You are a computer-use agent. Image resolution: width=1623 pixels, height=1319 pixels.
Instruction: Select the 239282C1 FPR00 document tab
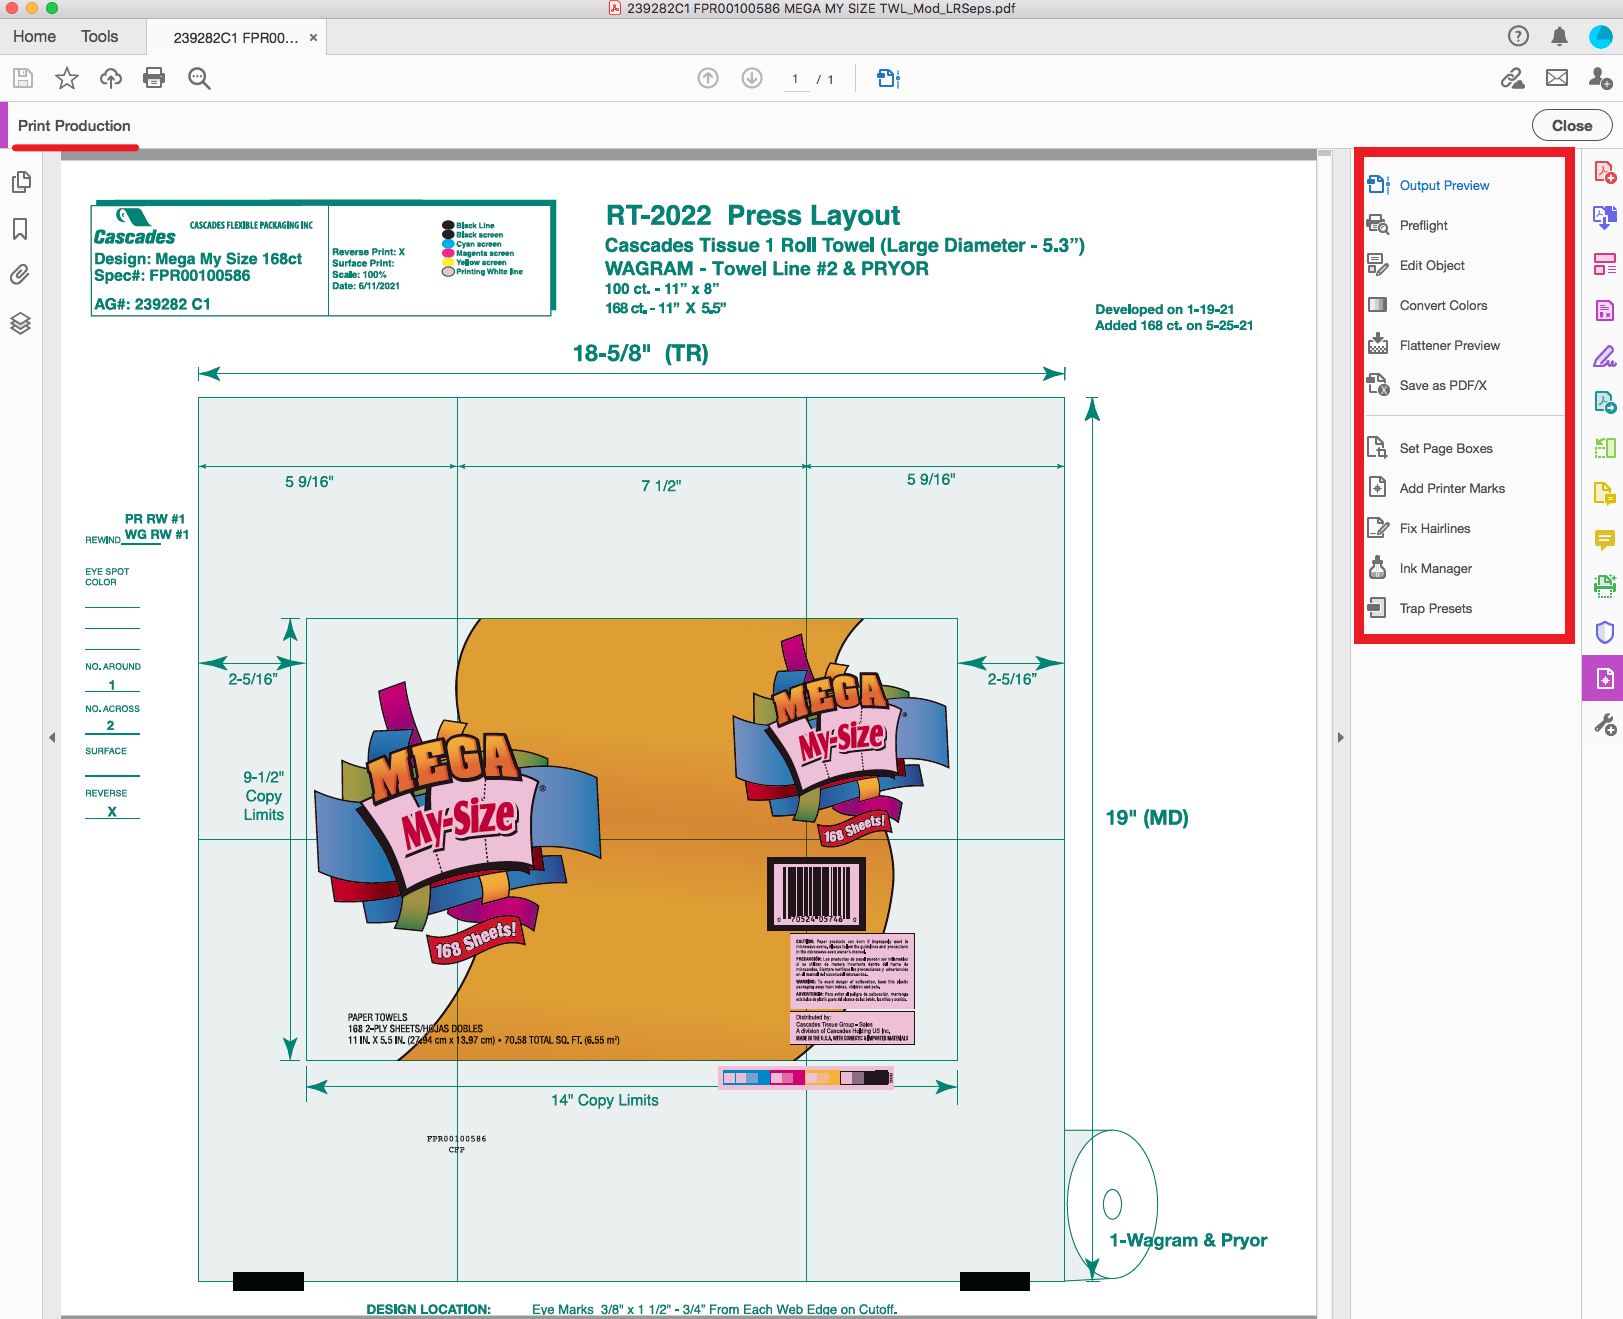point(236,38)
